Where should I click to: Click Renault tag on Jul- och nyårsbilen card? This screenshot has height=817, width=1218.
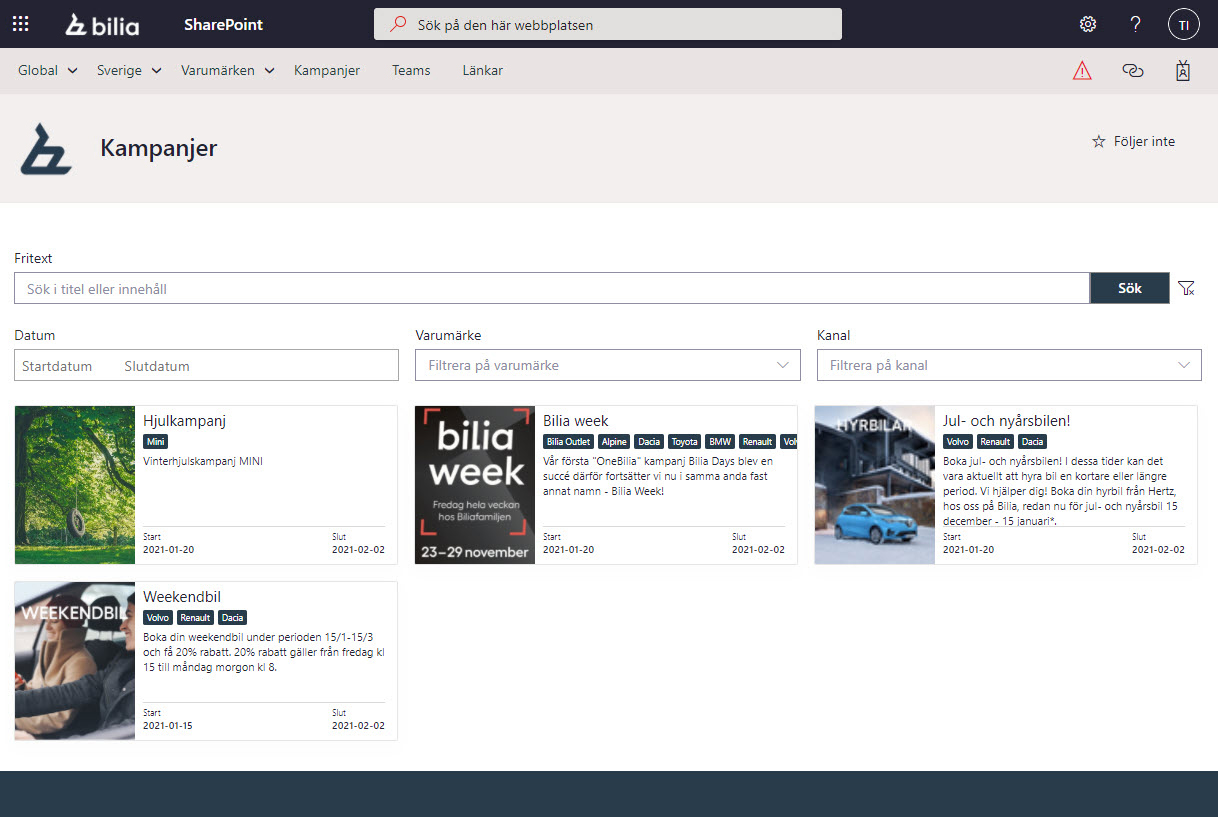tap(995, 442)
